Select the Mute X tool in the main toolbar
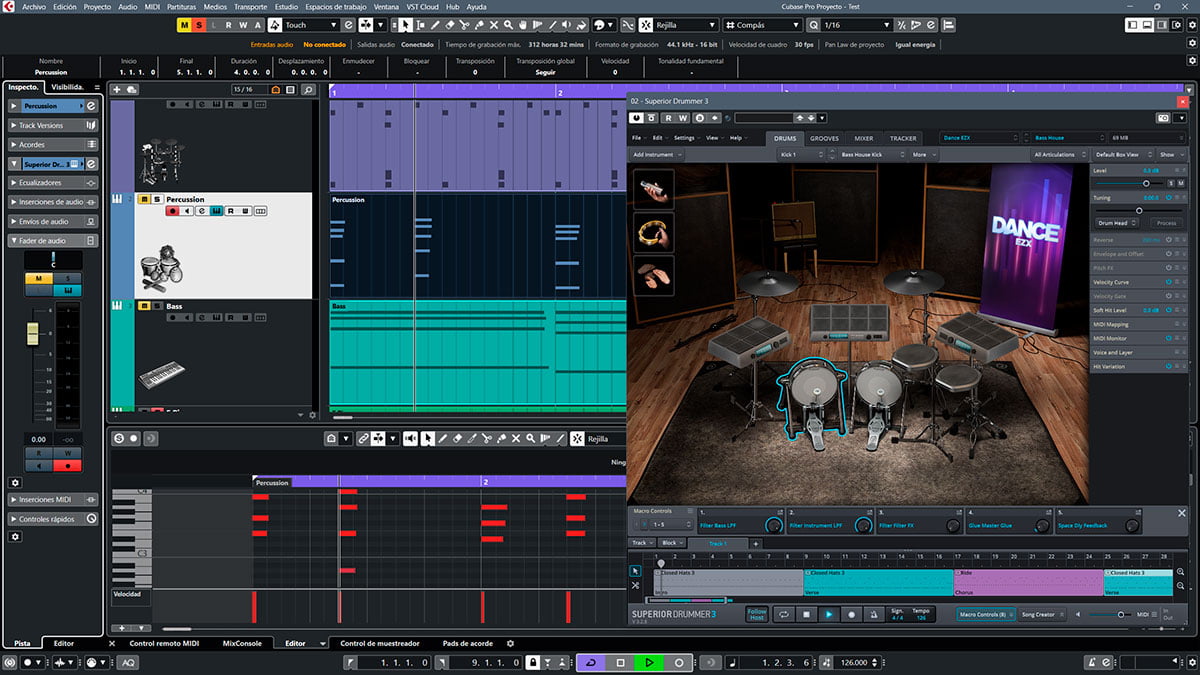1200x675 pixels. (494, 24)
